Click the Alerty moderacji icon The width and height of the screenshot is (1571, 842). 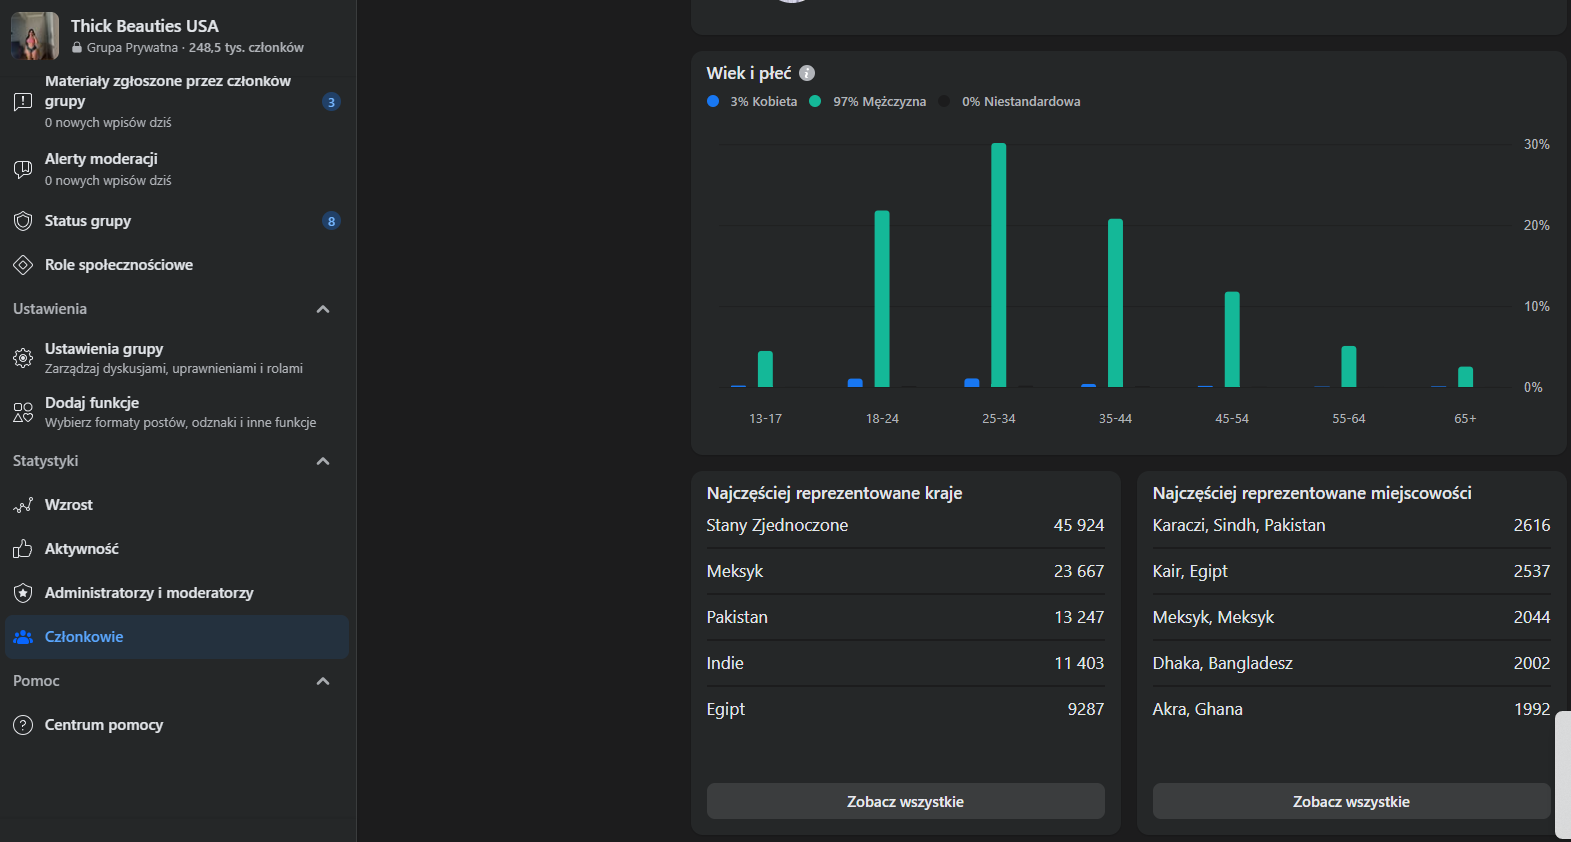[x=23, y=169]
